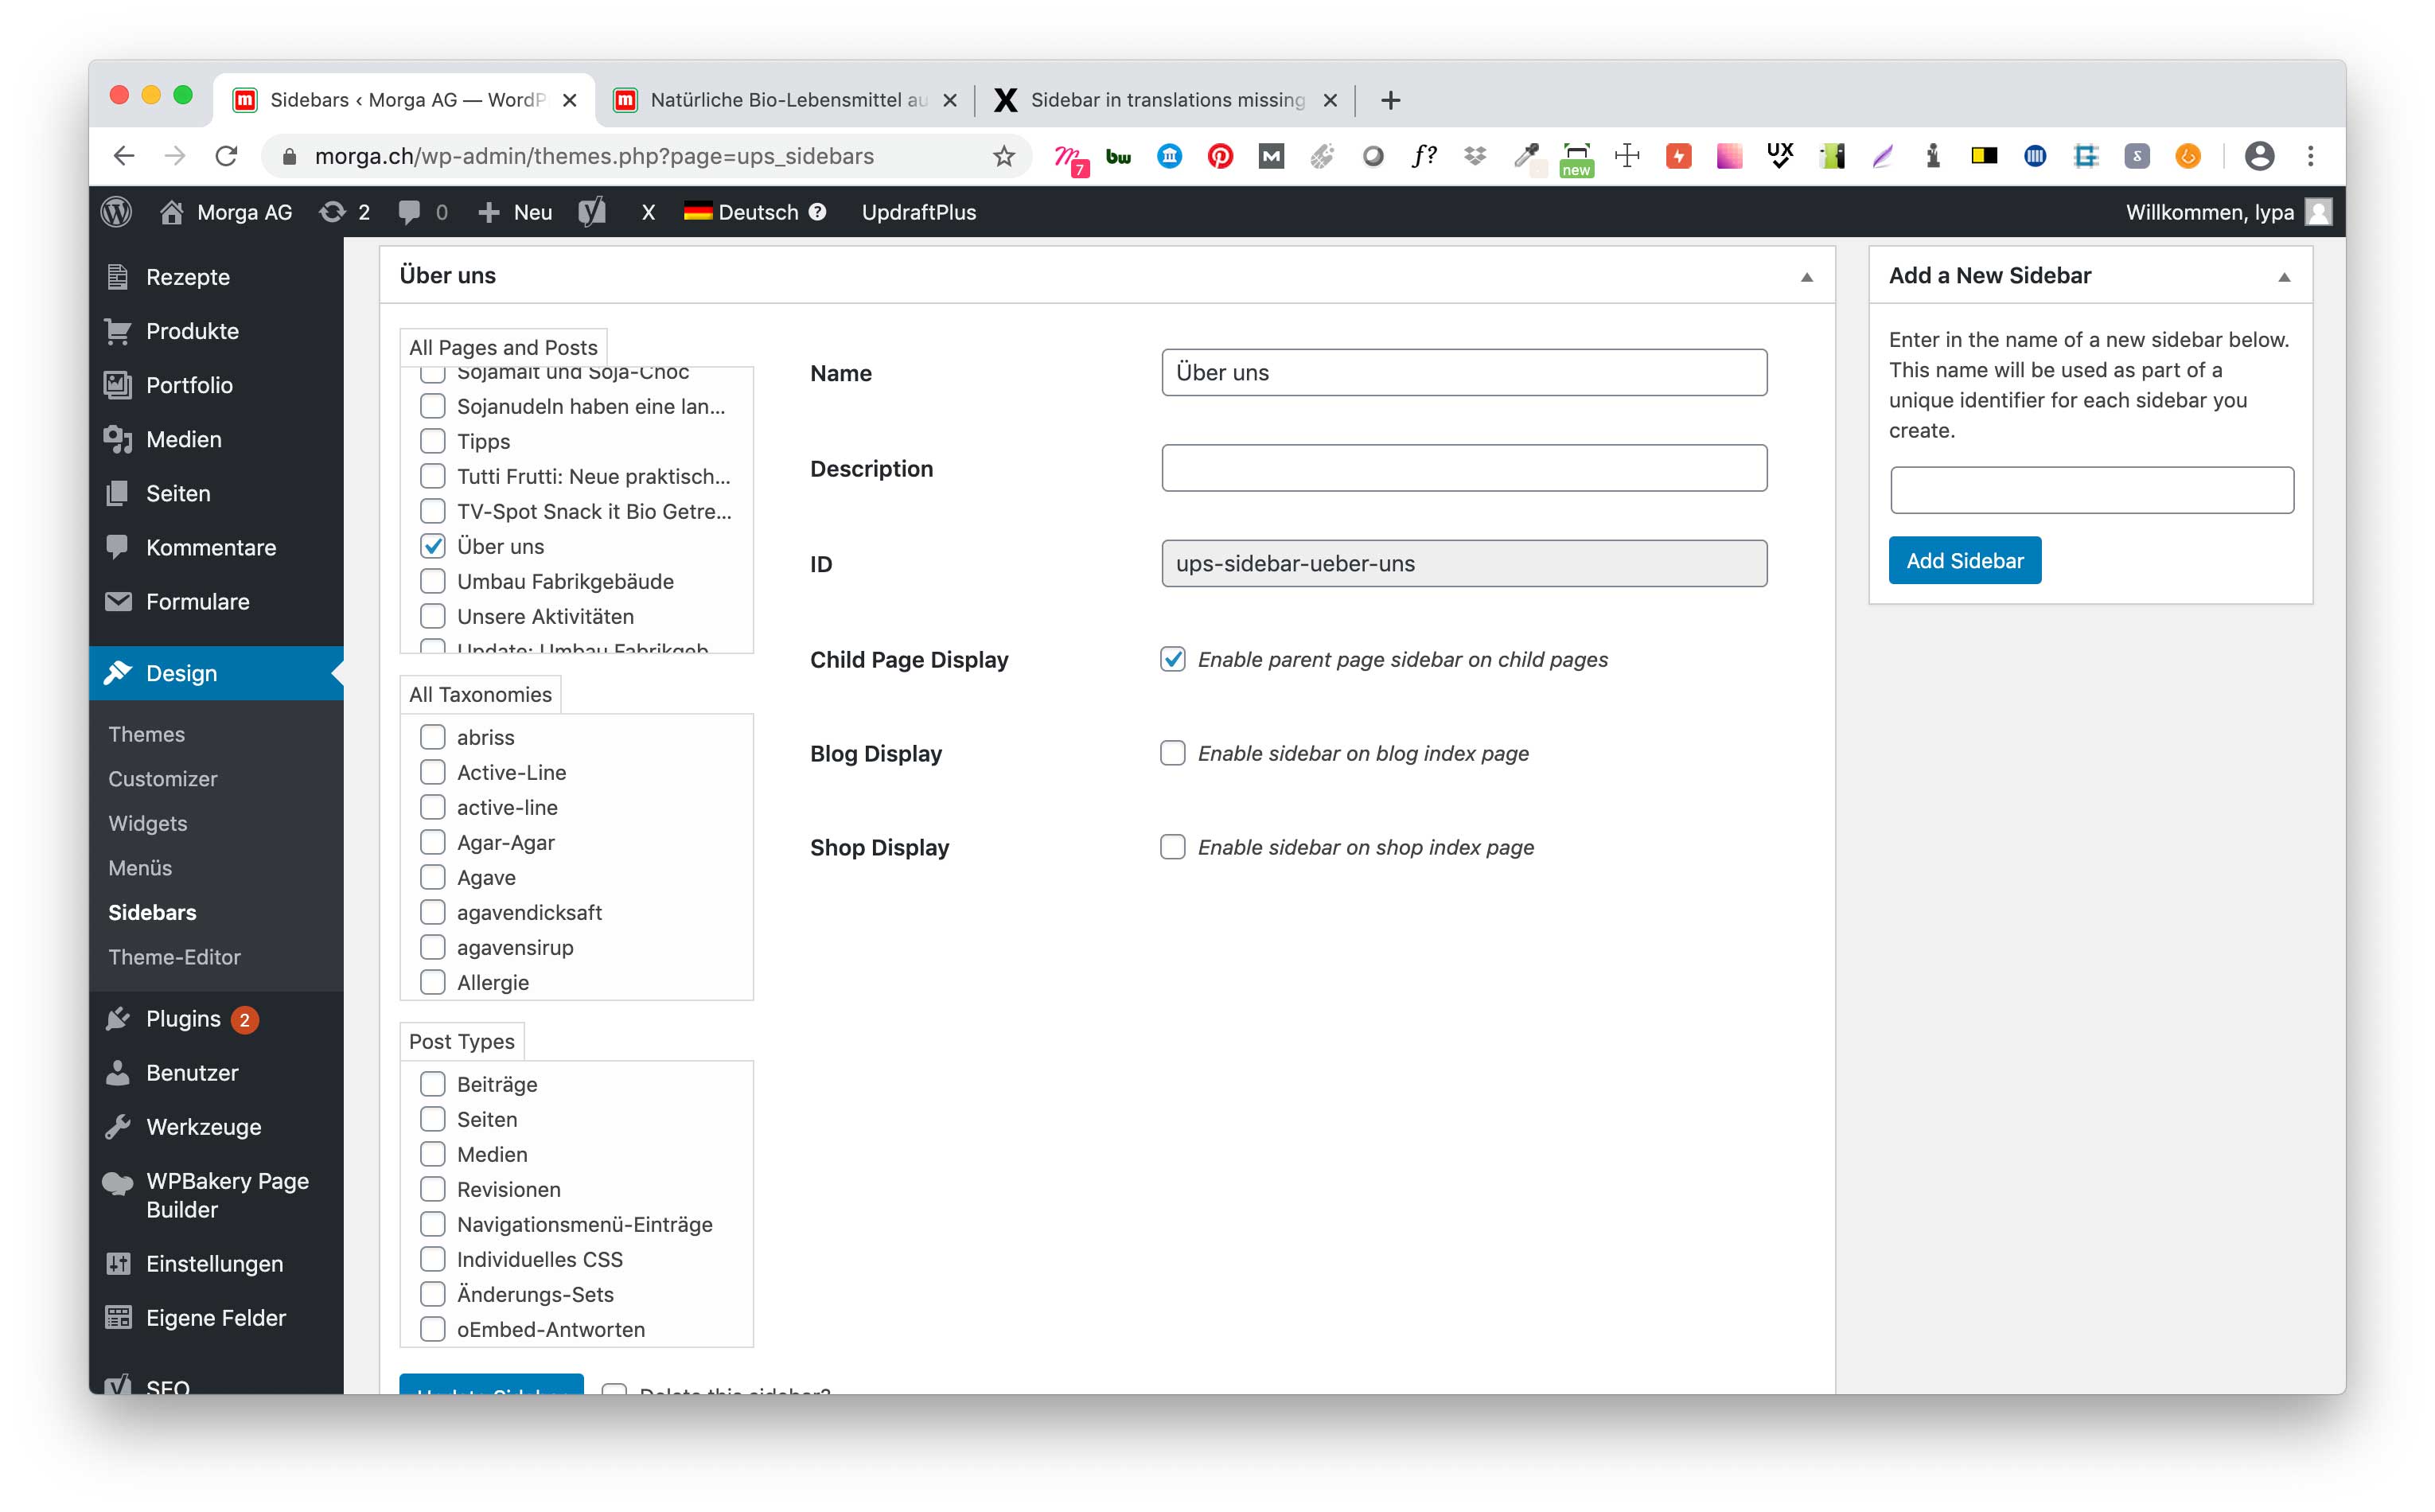Collapse the Über uns sidebar panel
Viewport: 2435px width, 1512px height.
1806,277
